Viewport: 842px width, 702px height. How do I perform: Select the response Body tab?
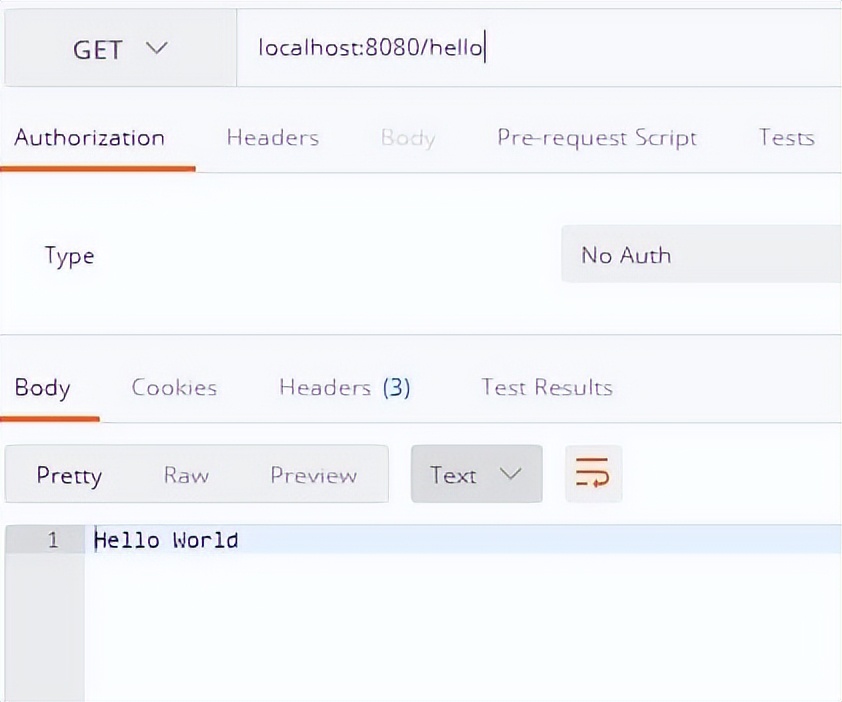43,388
